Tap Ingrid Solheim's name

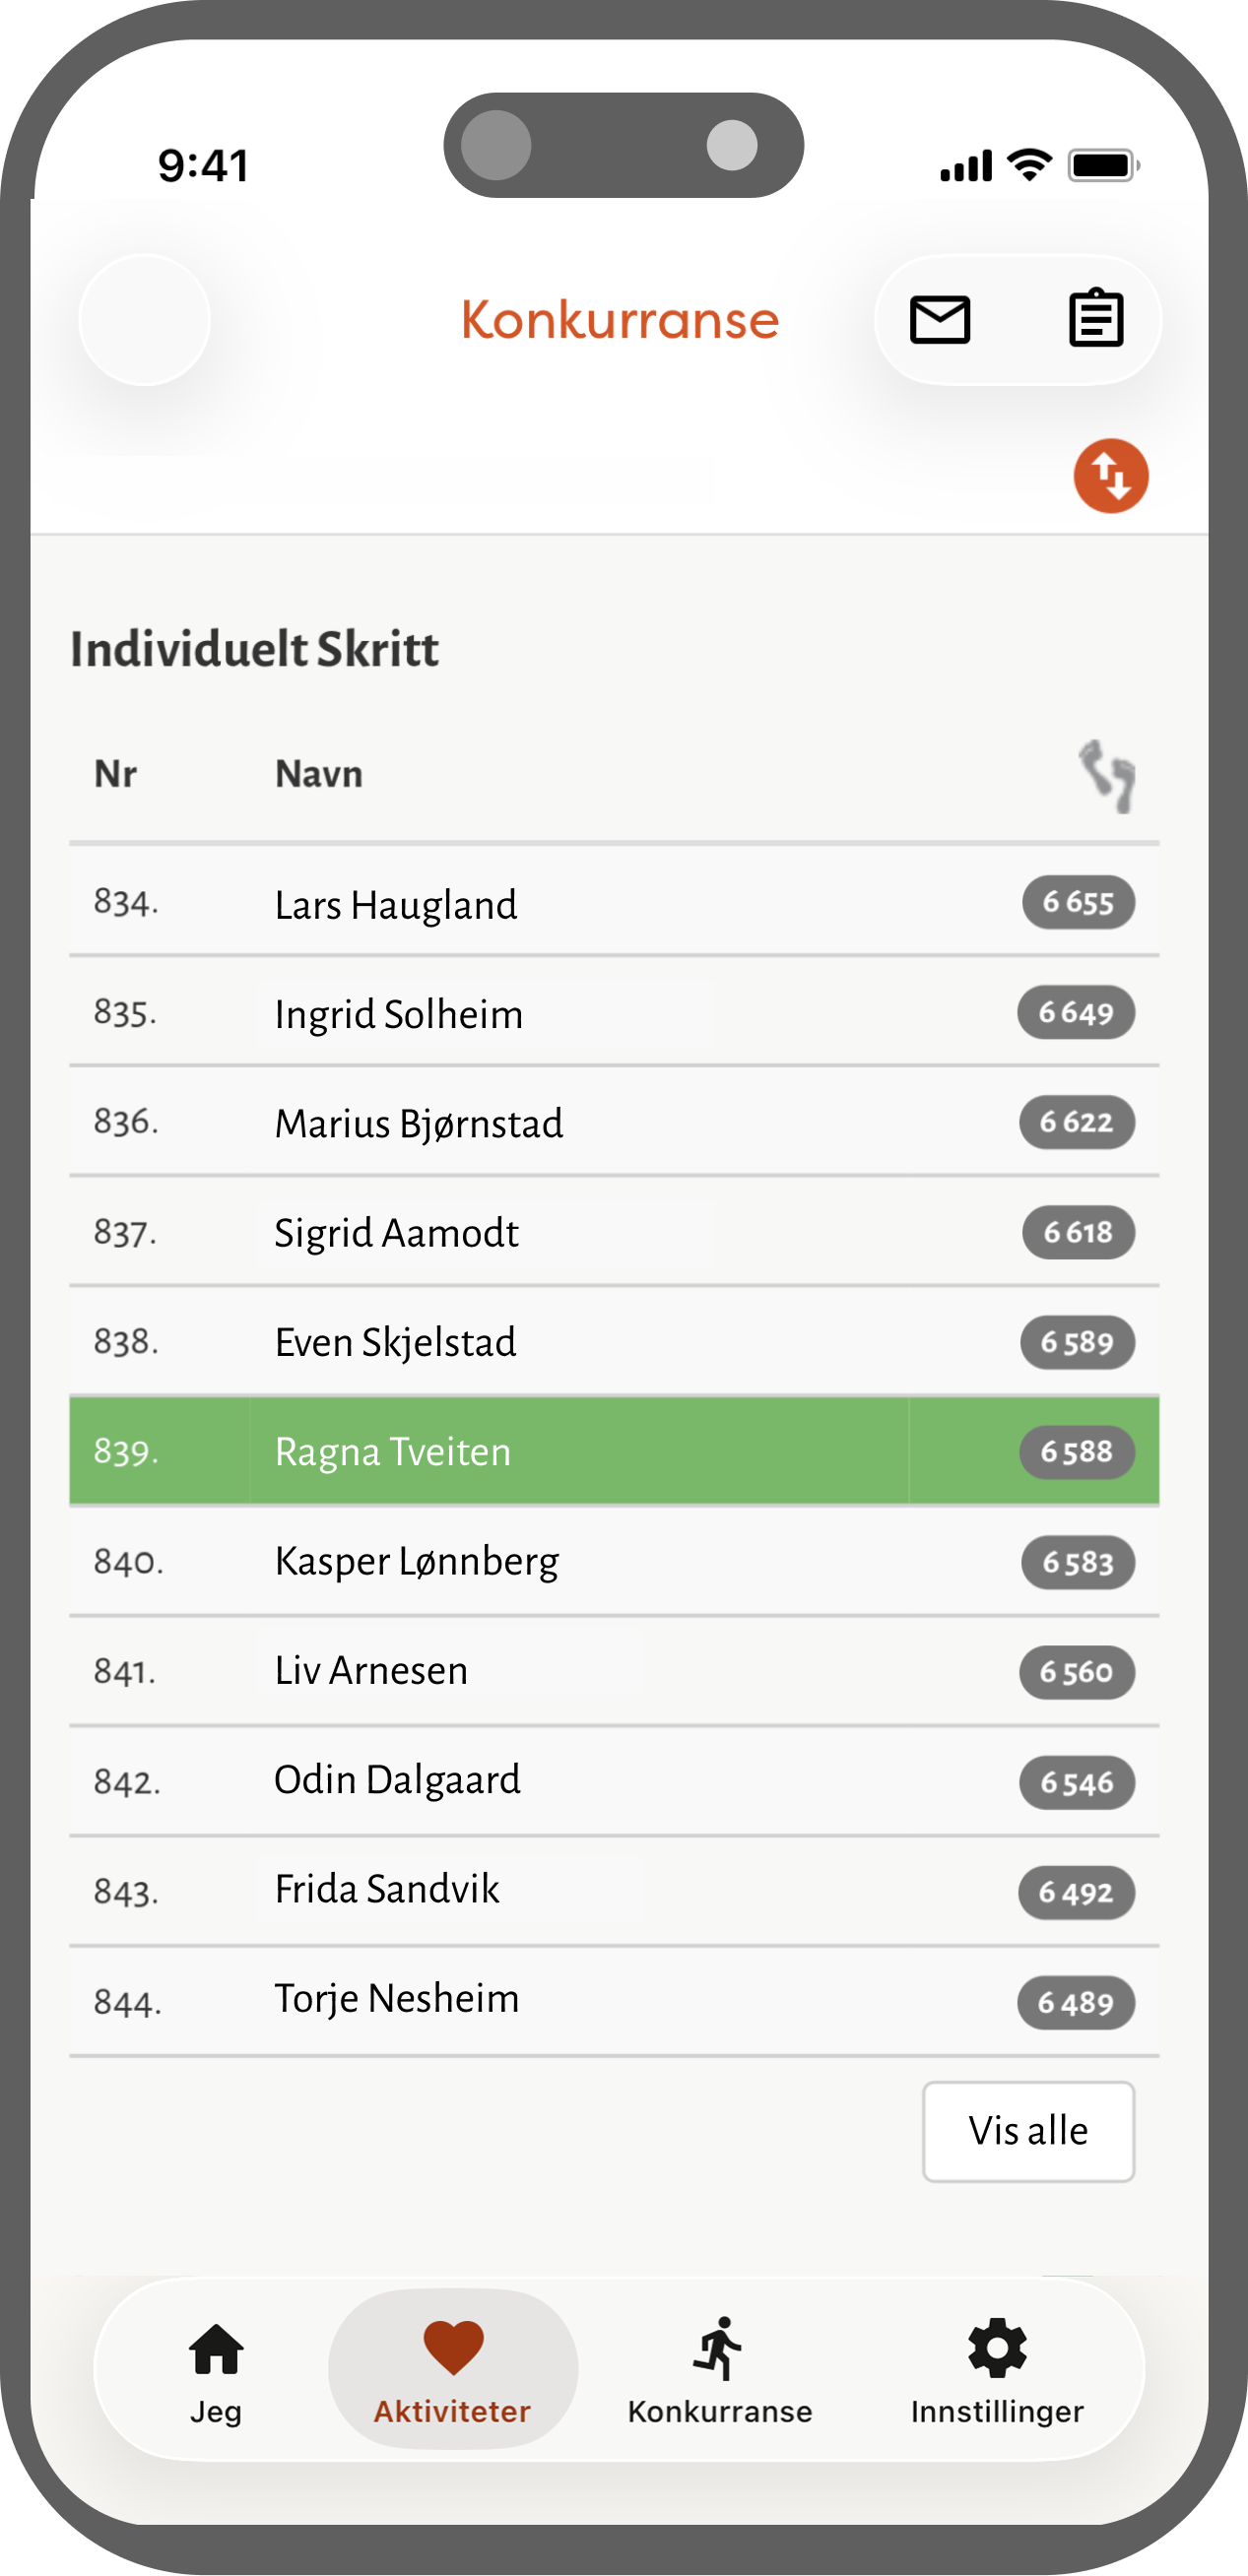(398, 1014)
